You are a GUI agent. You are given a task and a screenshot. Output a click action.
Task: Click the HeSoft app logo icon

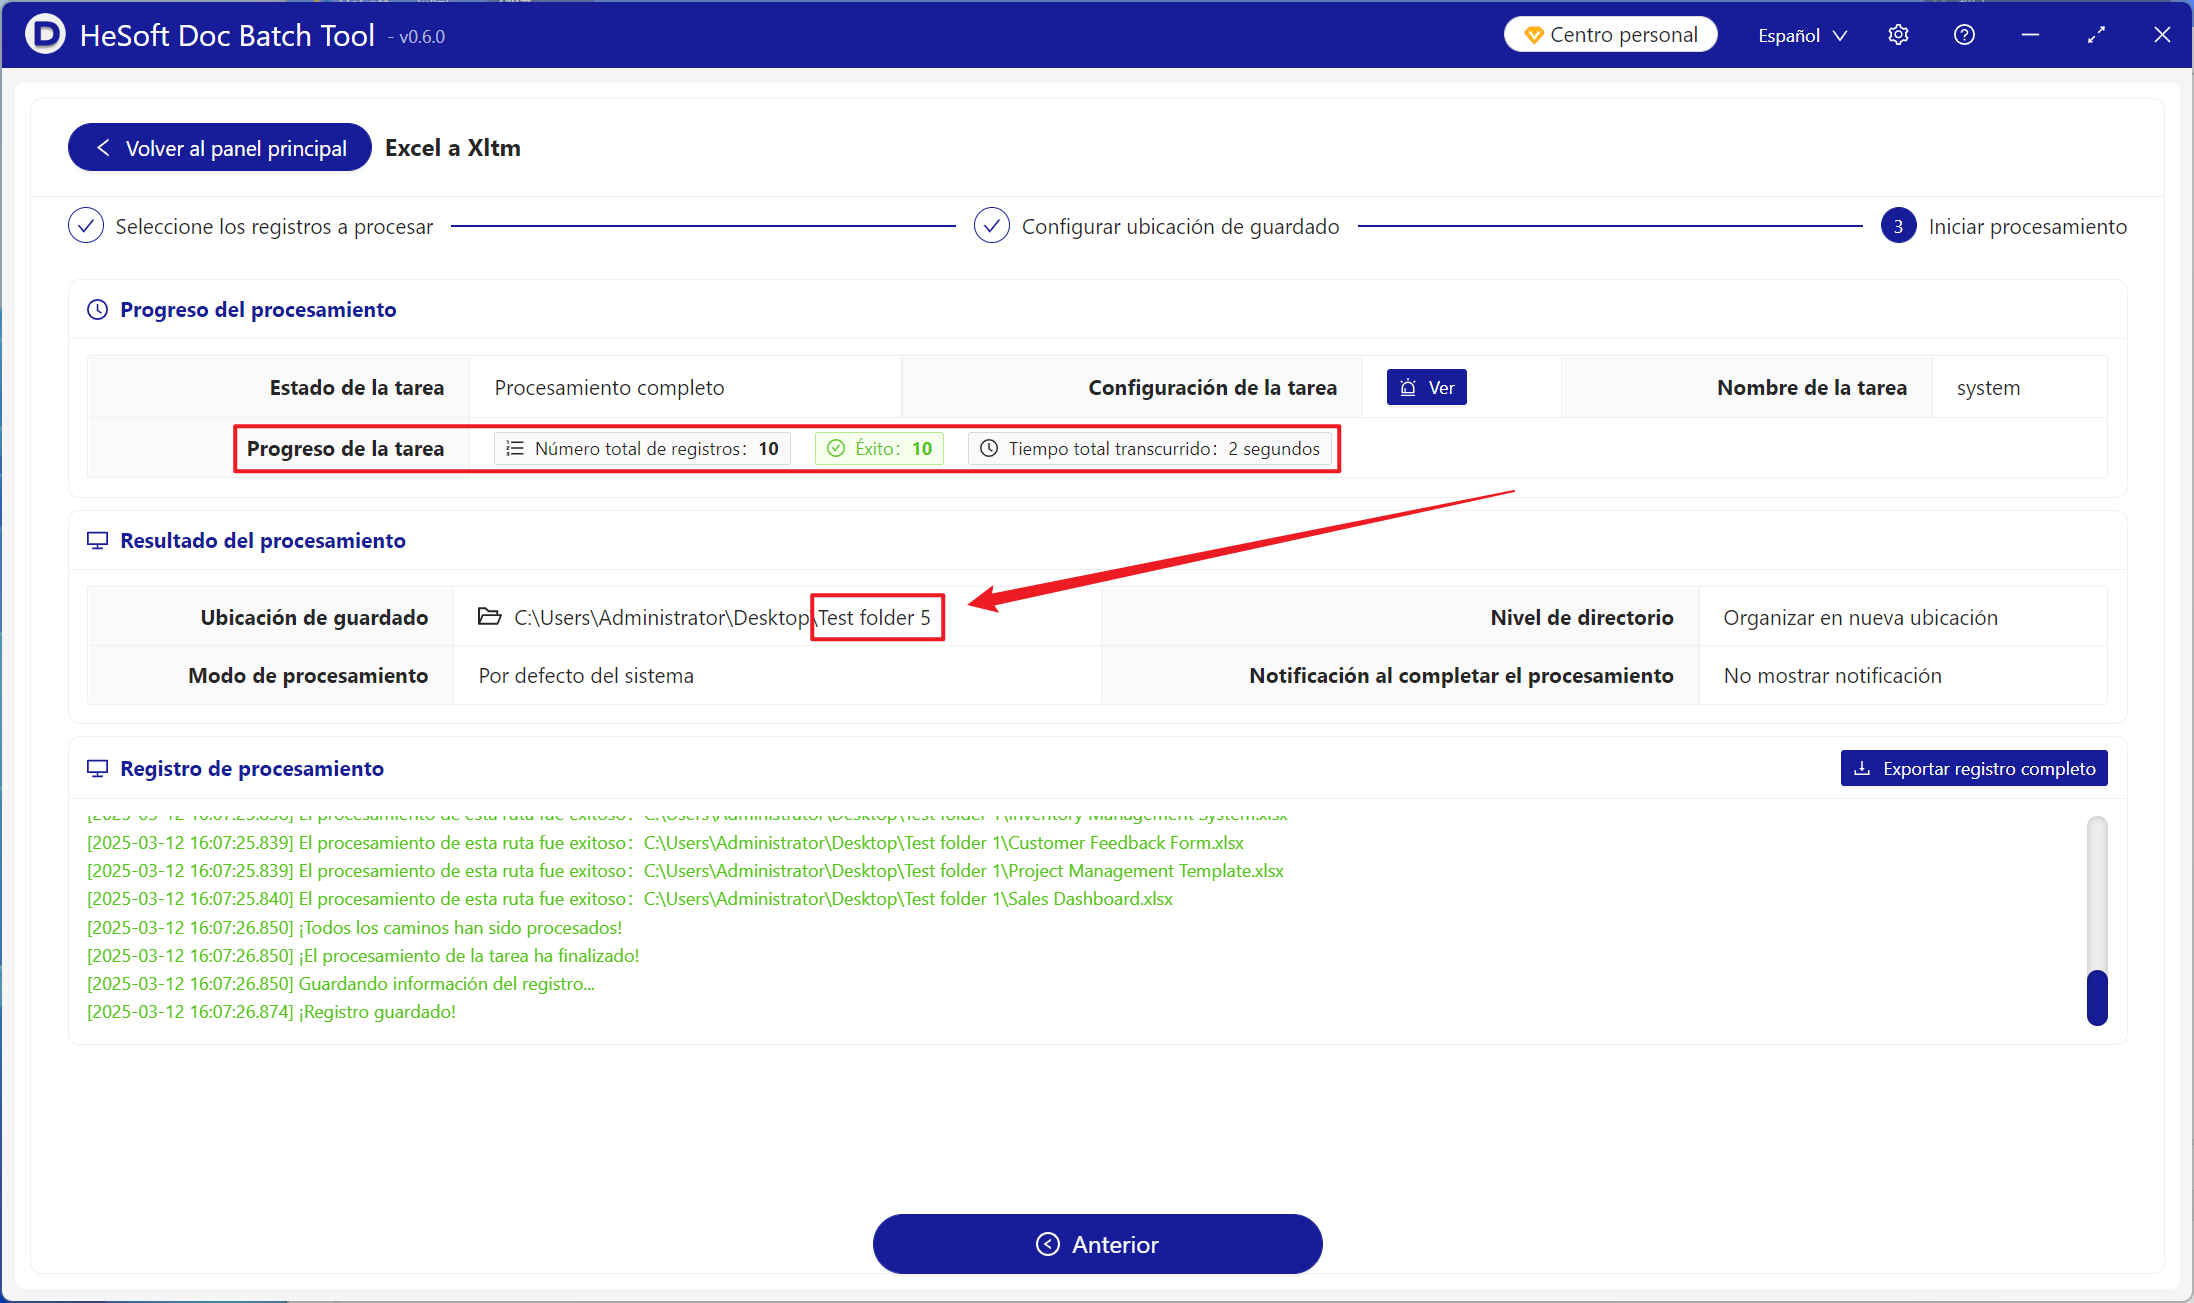(x=45, y=34)
